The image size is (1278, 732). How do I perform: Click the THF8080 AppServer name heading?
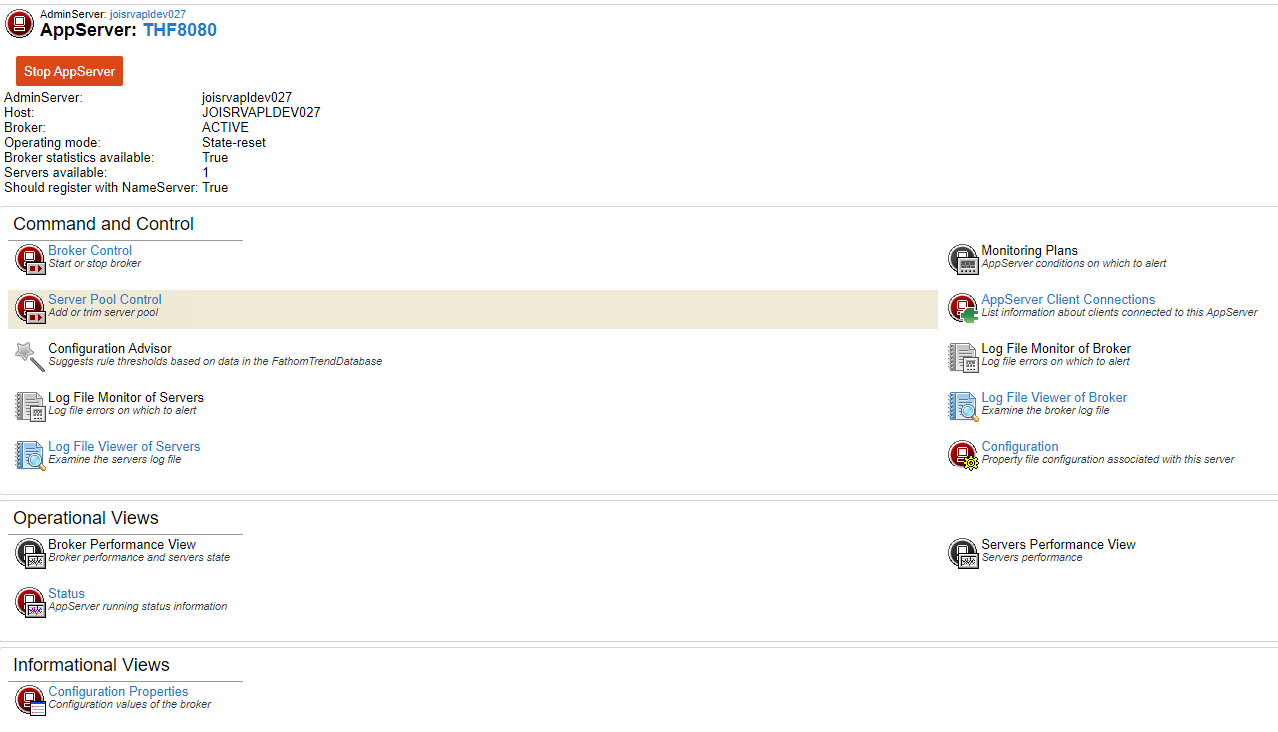[x=180, y=30]
